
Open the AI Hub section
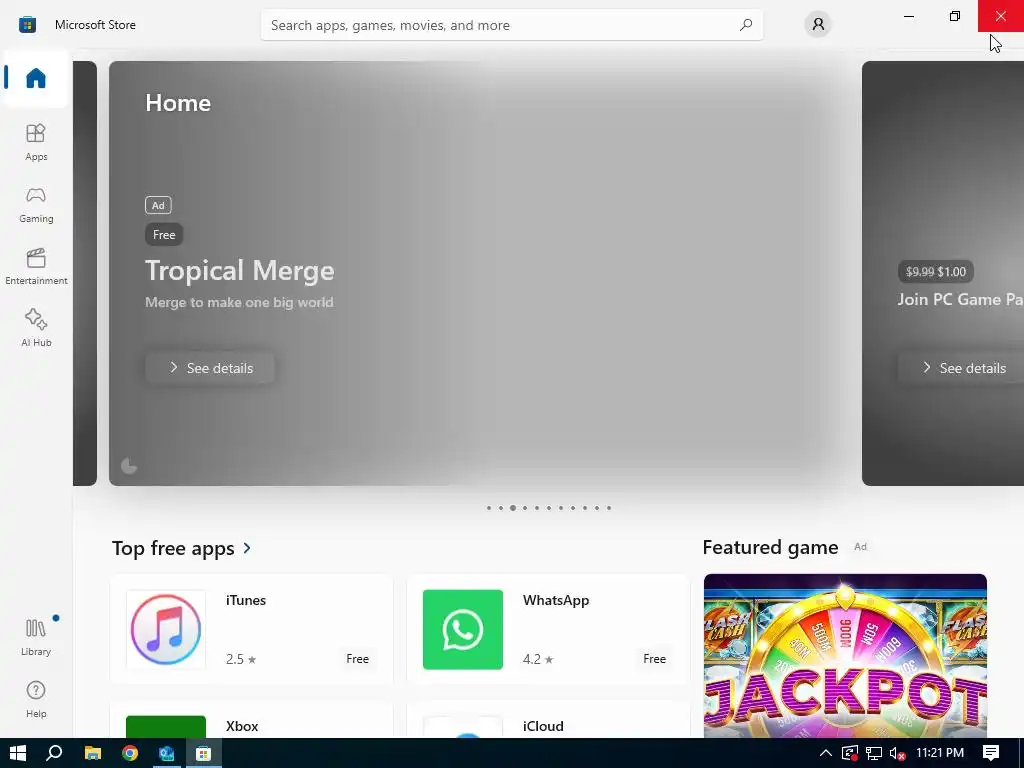click(36, 328)
